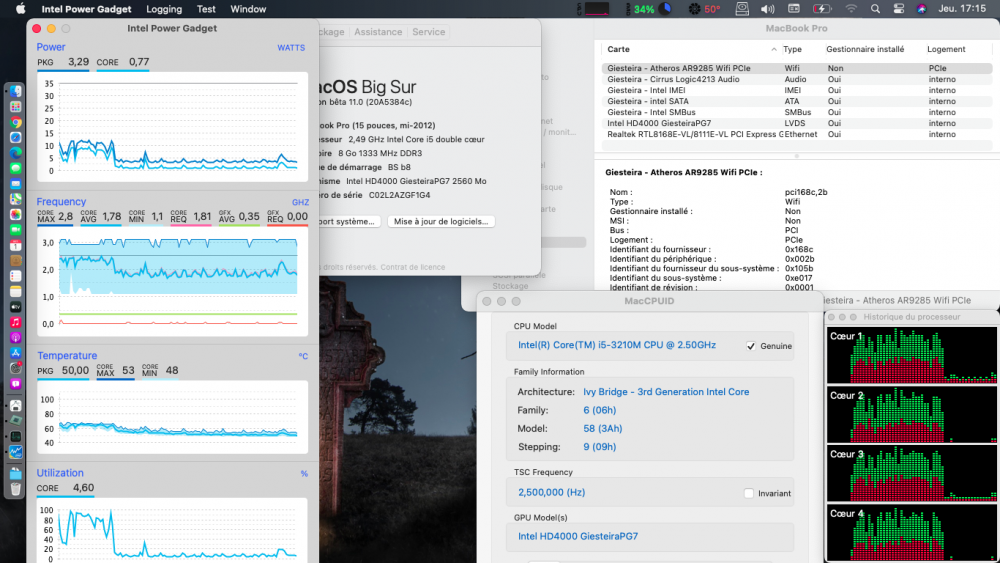This screenshot has height=563, width=1000.
Task: Open the Mail app in dock
Action: click(x=16, y=184)
